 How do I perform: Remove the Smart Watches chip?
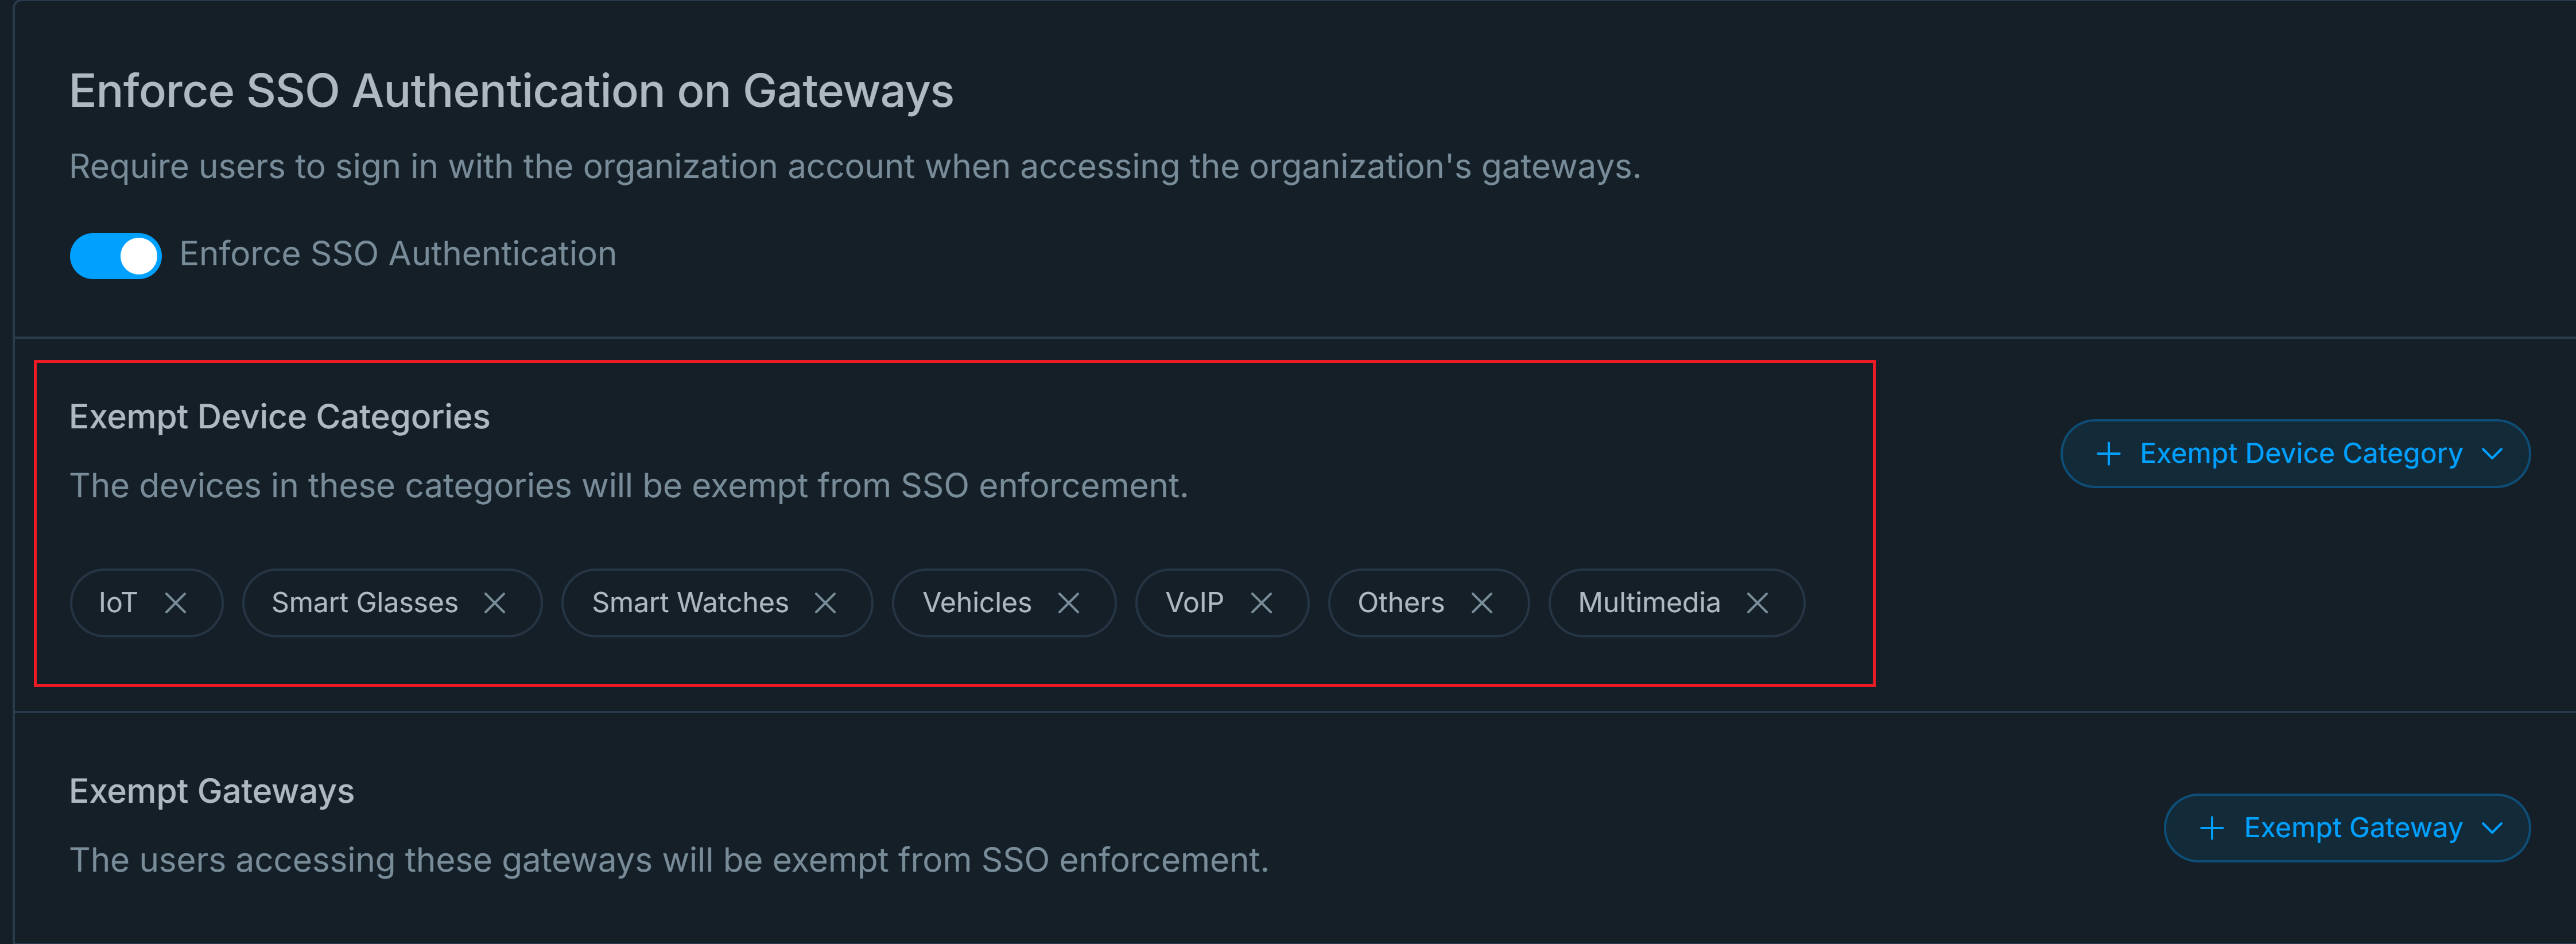825,603
